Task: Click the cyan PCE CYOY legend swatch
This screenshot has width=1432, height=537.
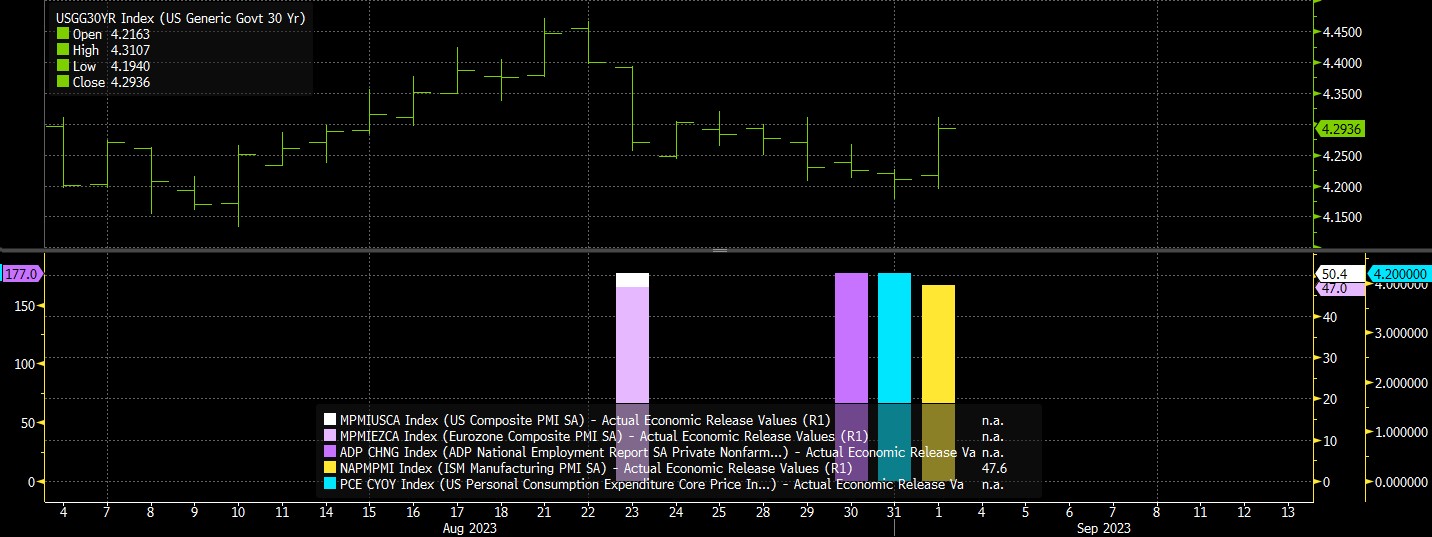Action: [330, 485]
